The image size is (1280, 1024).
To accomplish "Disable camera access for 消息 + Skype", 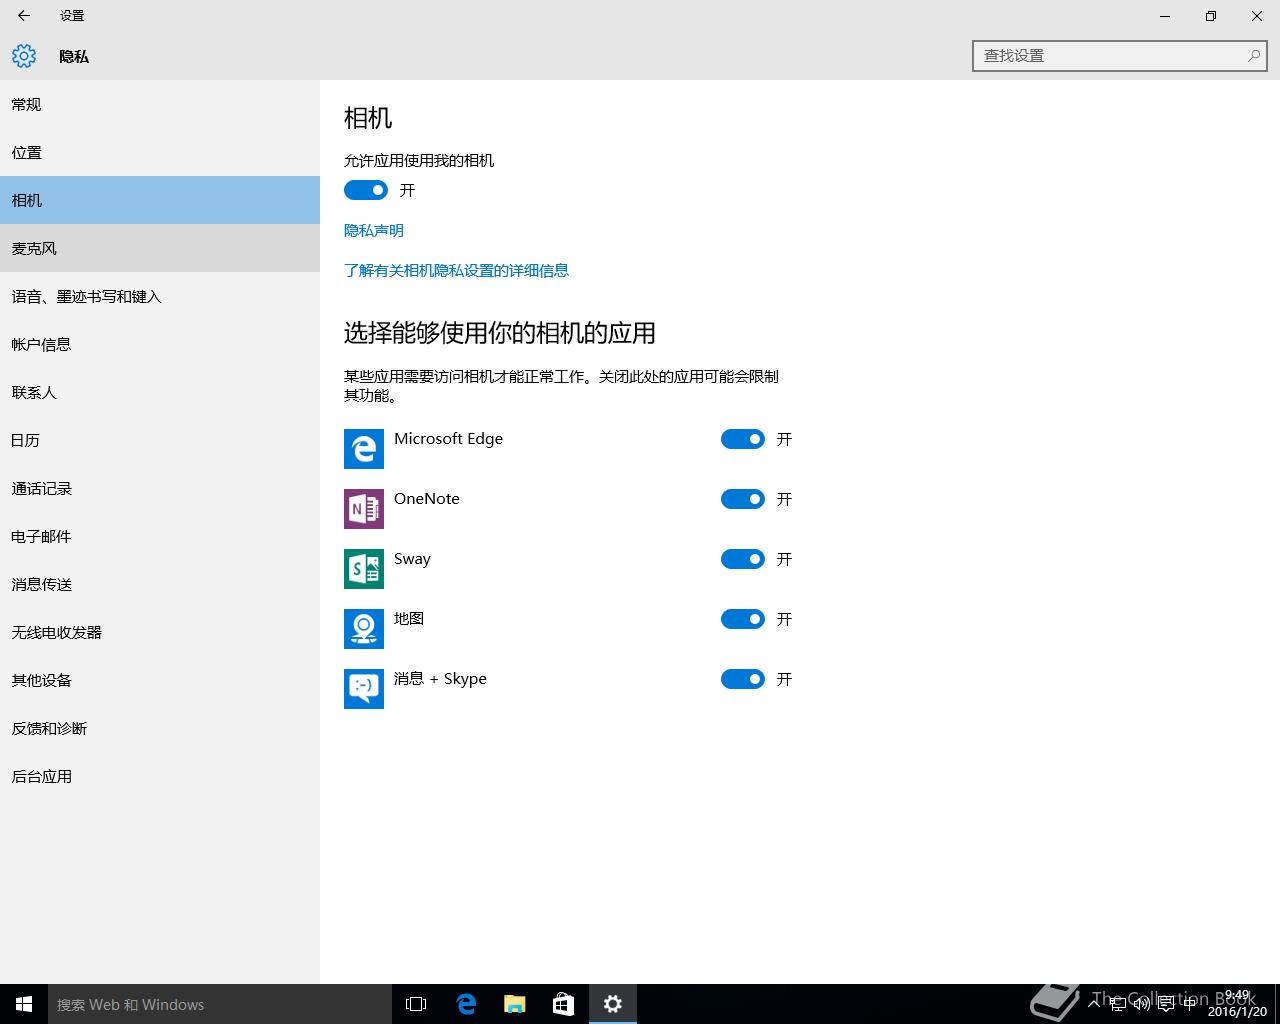I will coord(743,679).
